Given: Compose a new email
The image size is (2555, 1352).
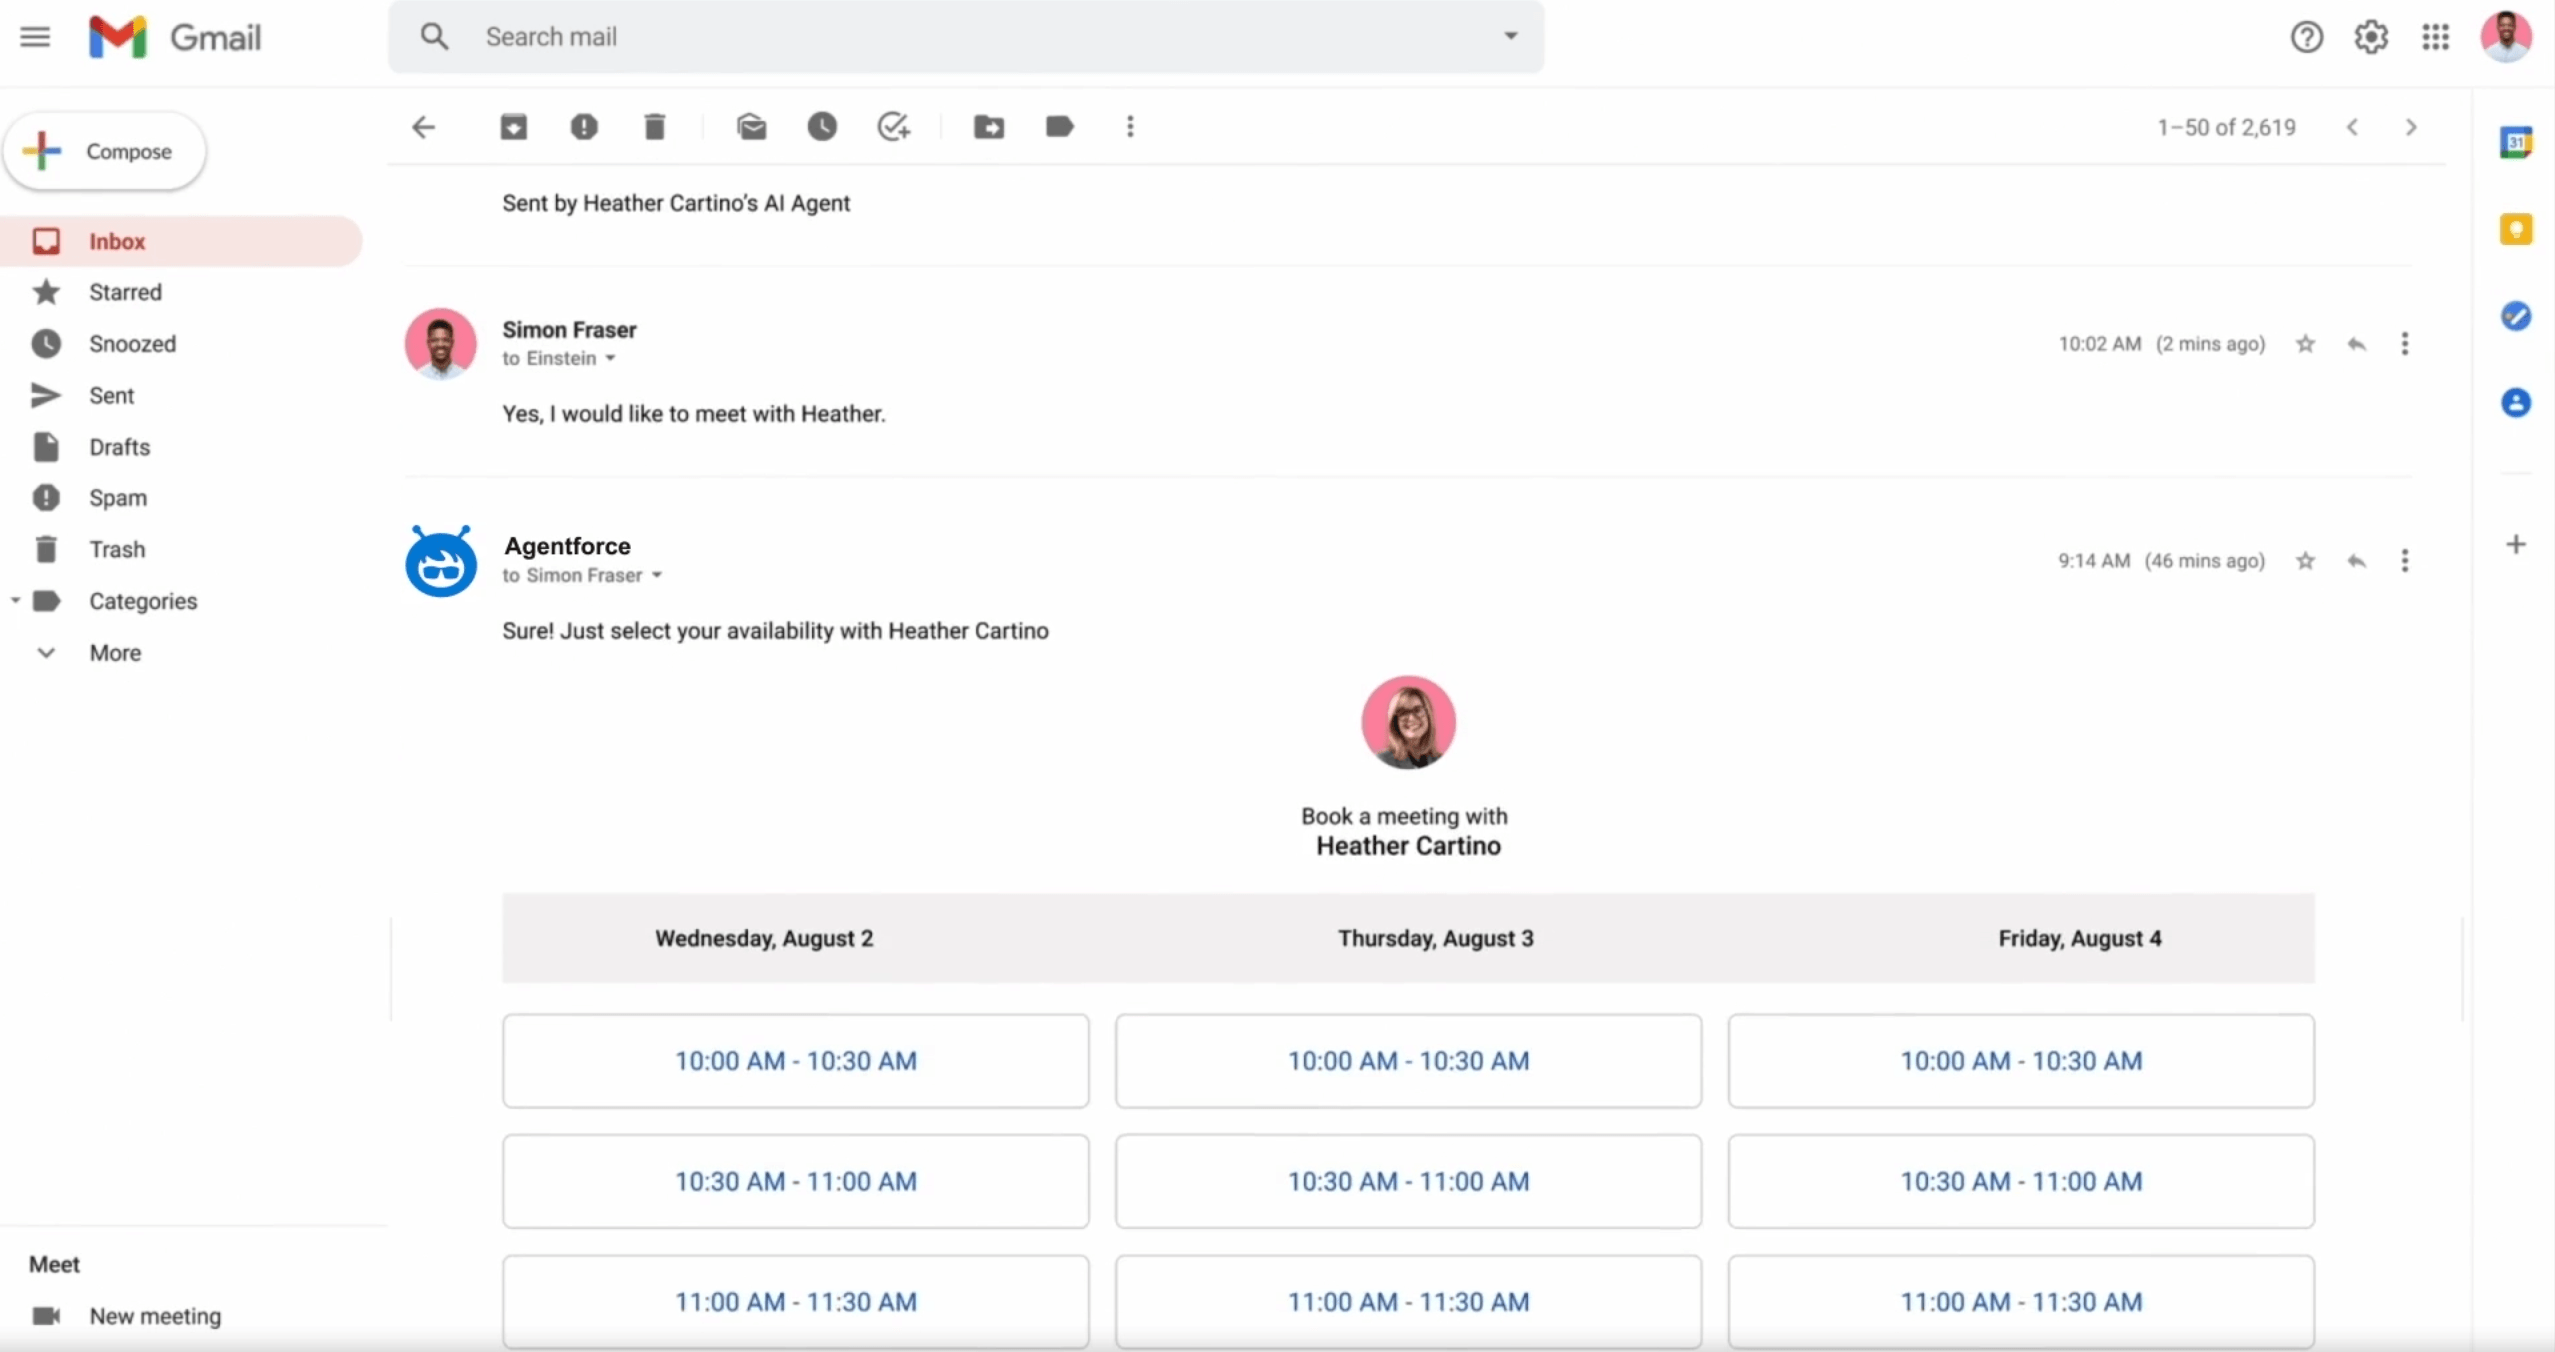Looking at the screenshot, I should click(103, 150).
